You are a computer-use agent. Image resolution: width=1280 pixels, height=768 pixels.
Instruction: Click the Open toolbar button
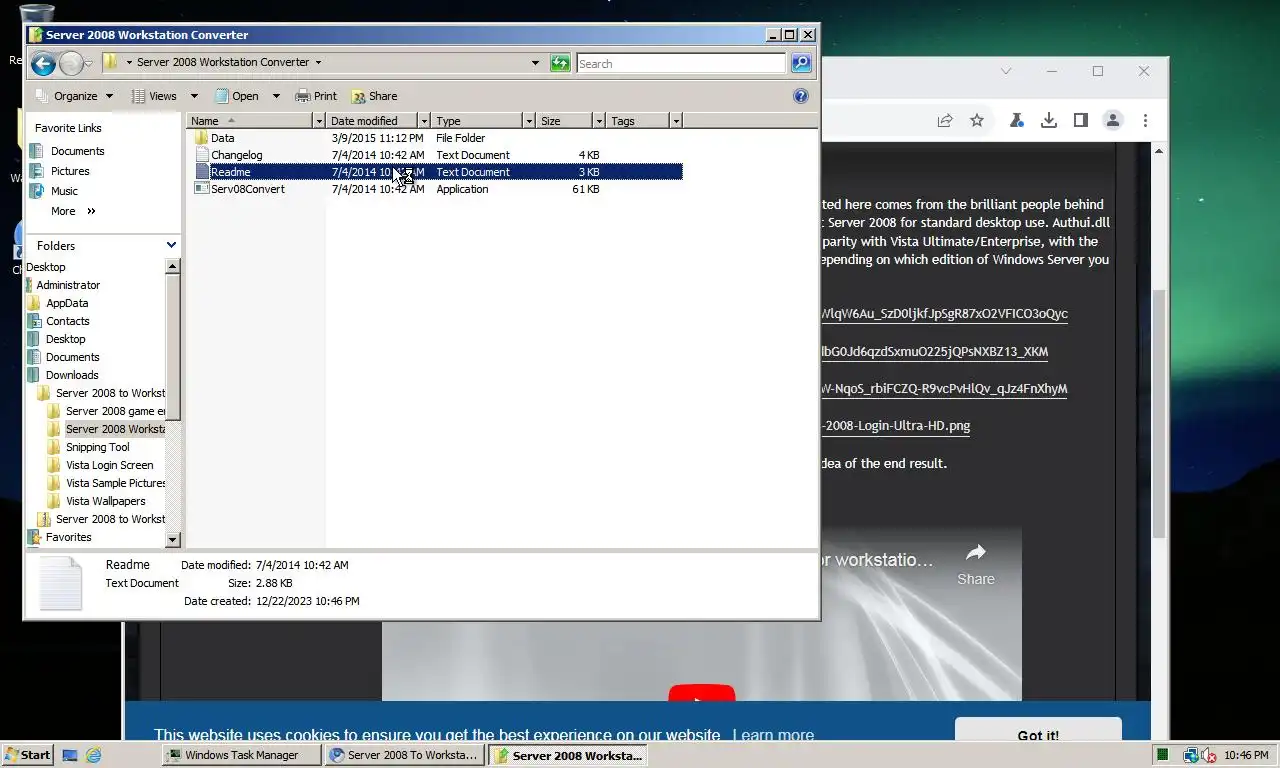[237, 96]
